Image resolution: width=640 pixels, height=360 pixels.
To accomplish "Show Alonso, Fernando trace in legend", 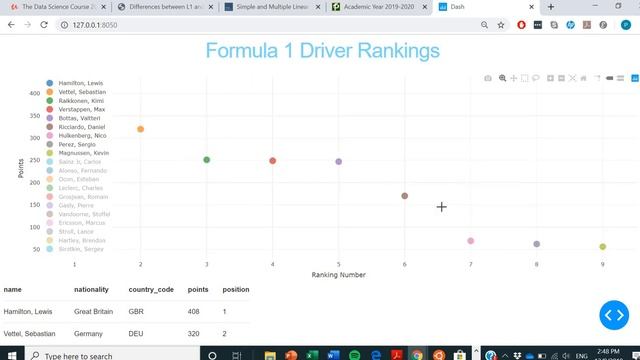I will [76, 171].
